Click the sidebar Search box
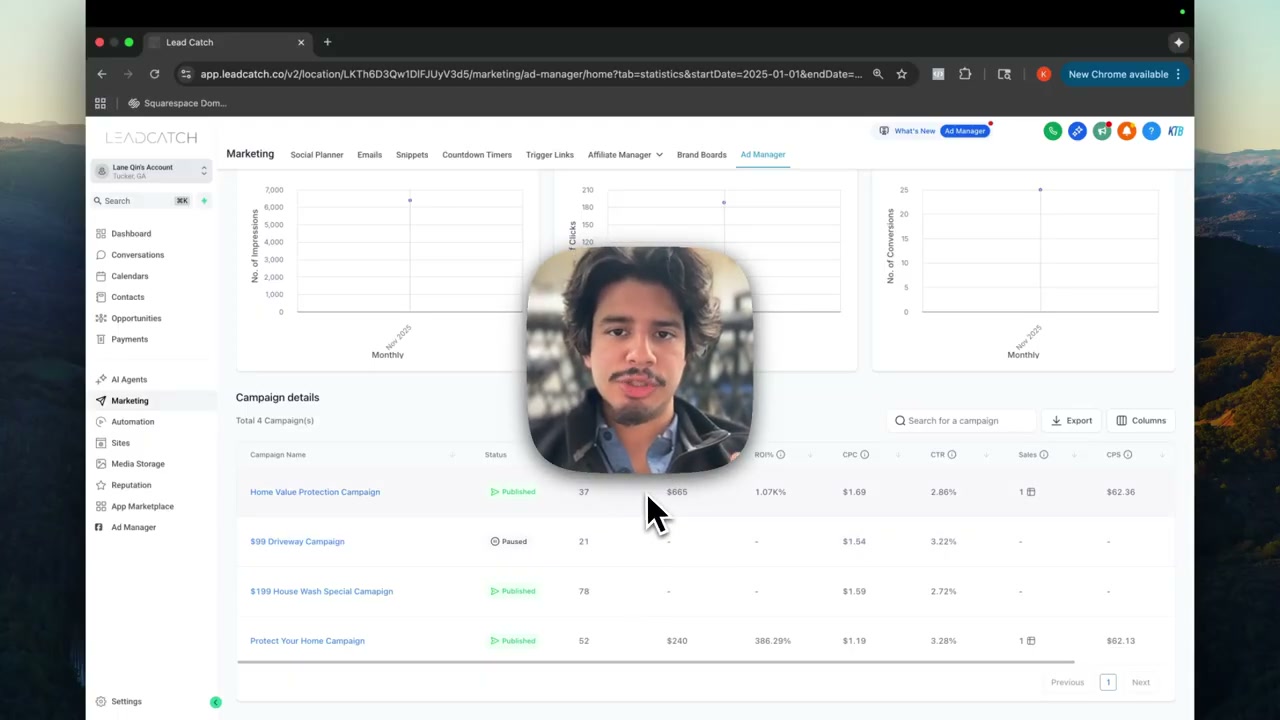The image size is (1280, 720). pyautogui.click(x=141, y=201)
